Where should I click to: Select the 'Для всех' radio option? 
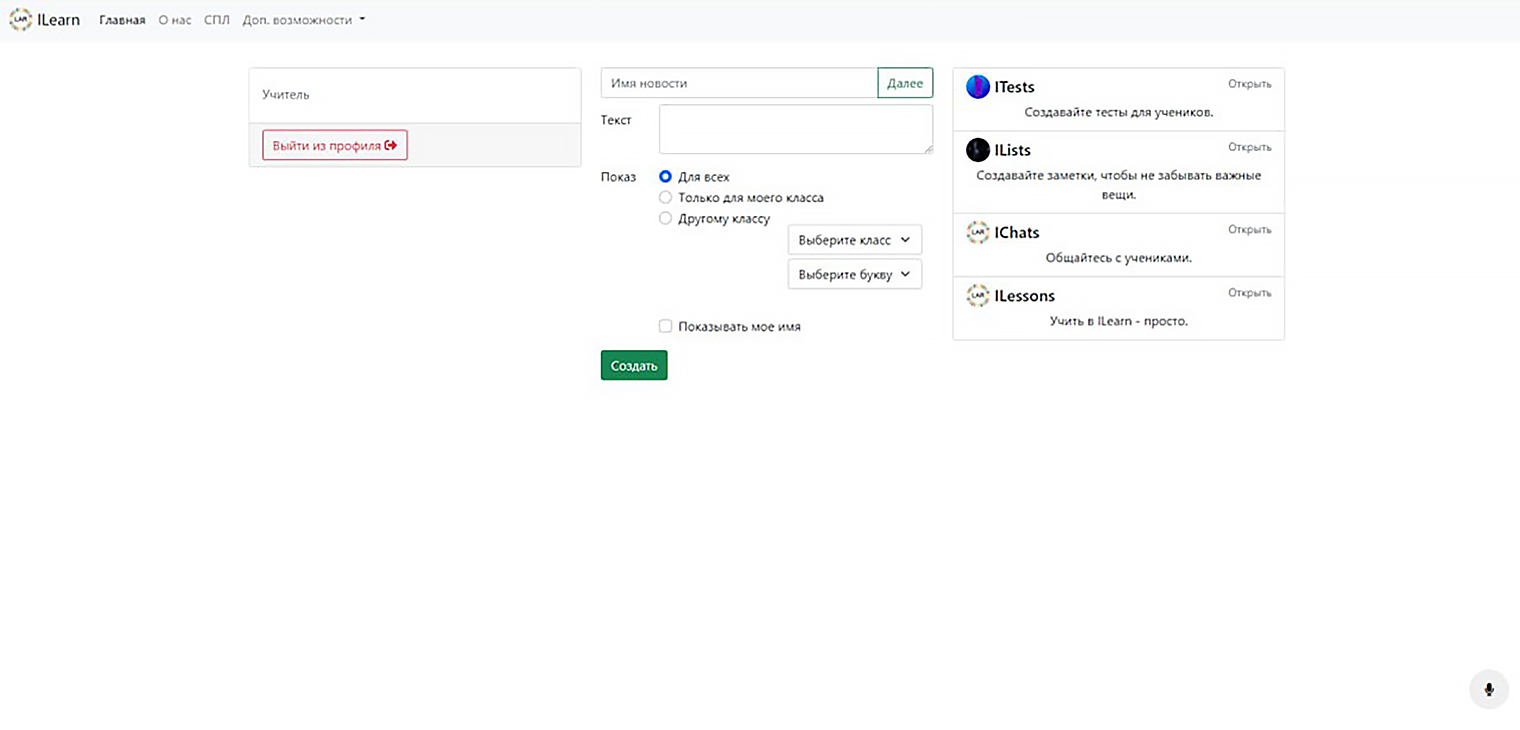[665, 177]
